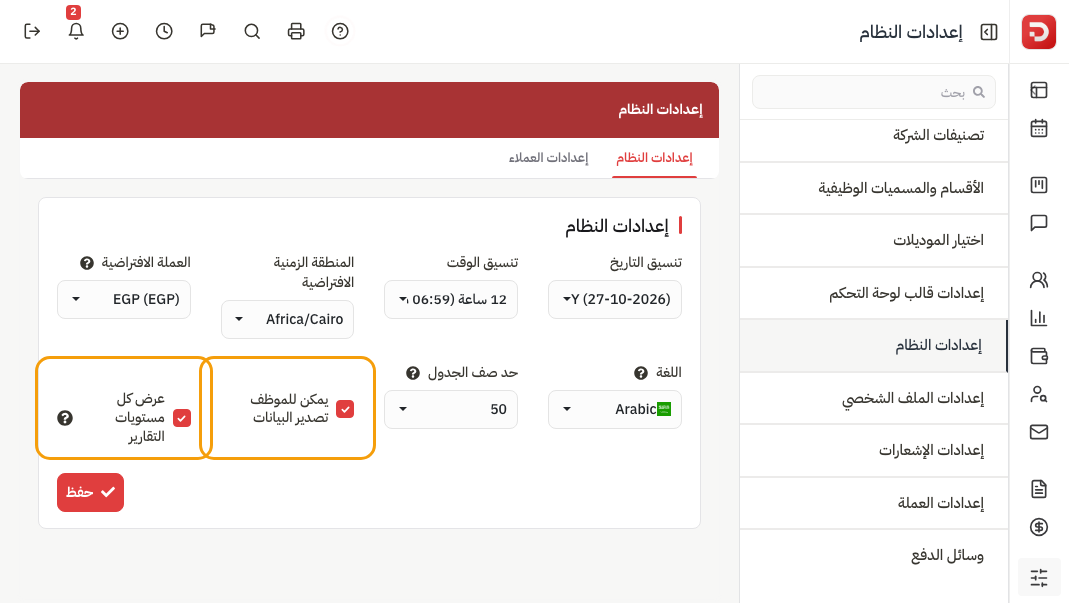The height and width of the screenshot is (603, 1069).
Task: Open إعدادات الملف الشخصي menu item
Action: 874,398
